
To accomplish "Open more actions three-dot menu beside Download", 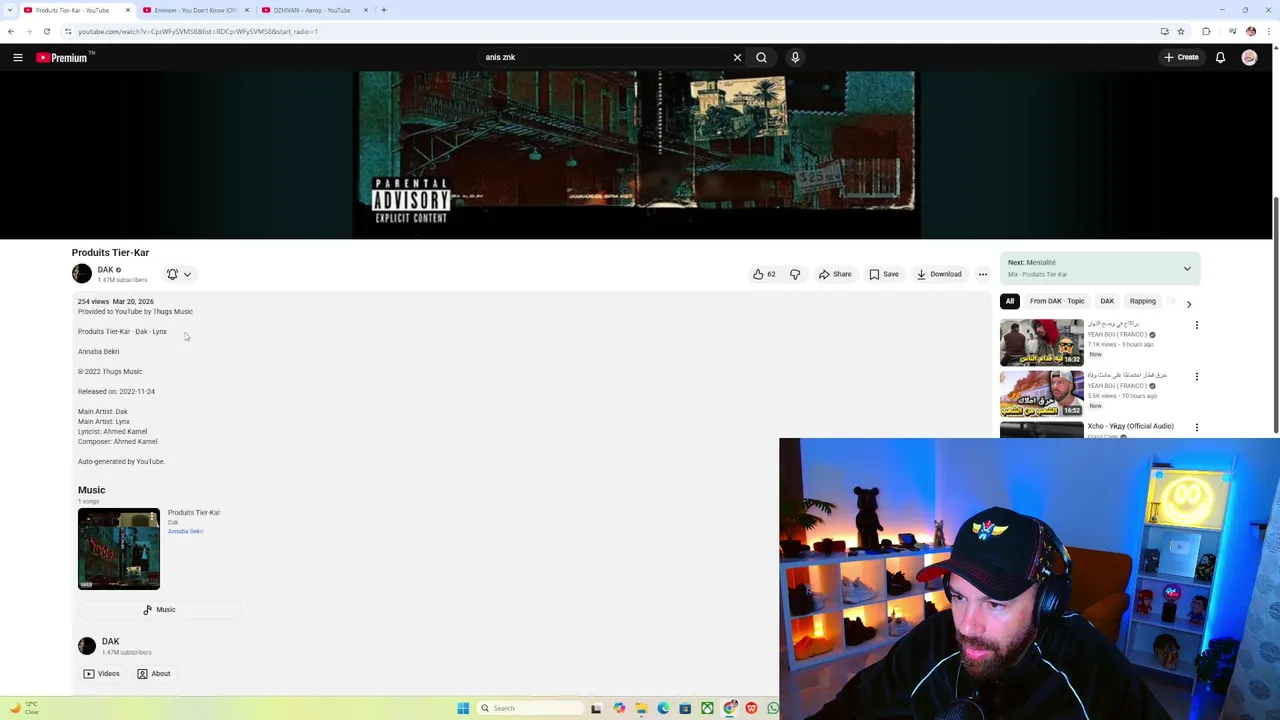I will 983,274.
